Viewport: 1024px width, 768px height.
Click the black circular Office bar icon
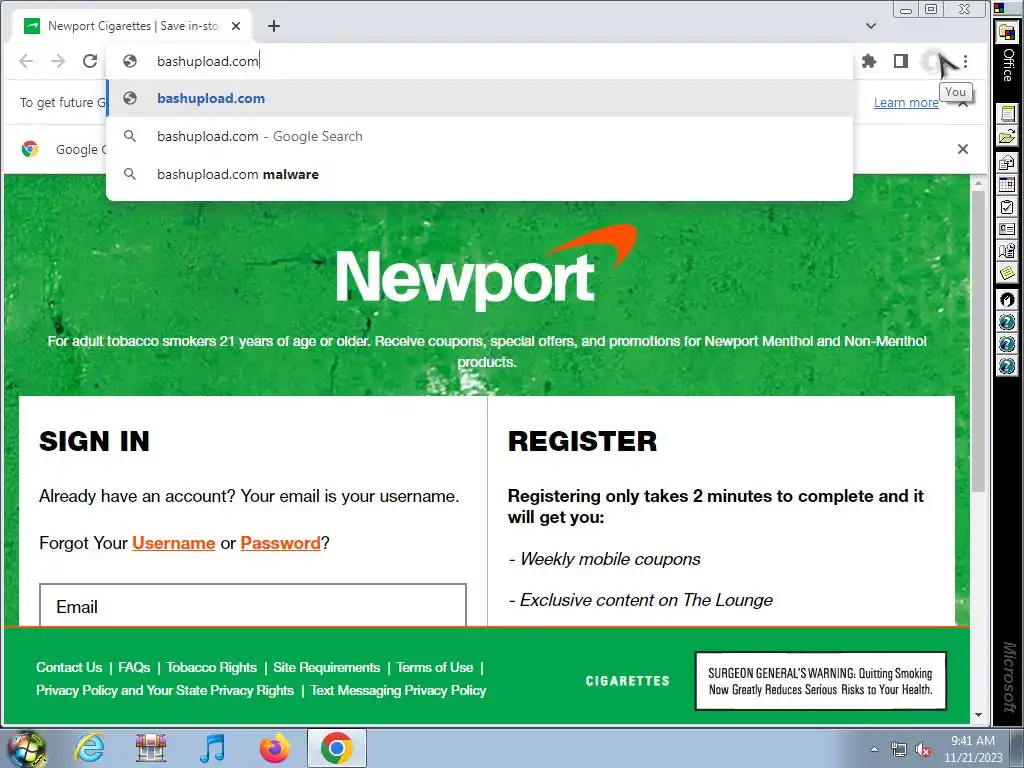(1008, 299)
